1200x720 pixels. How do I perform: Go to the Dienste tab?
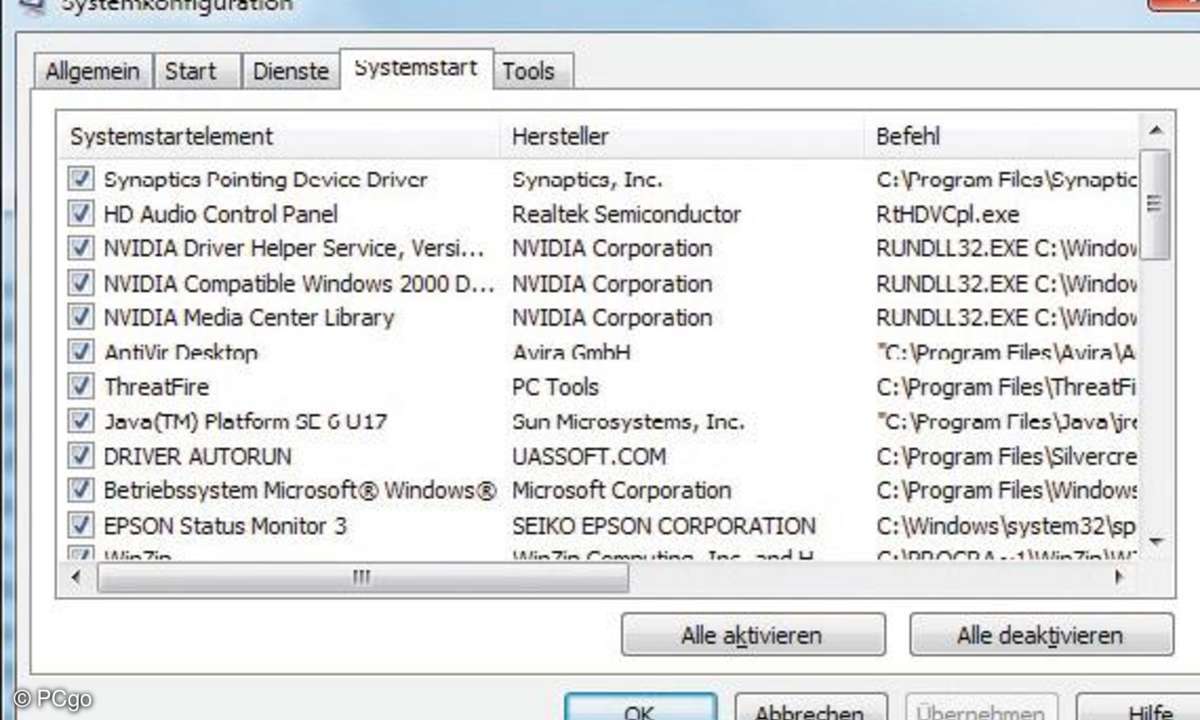291,71
